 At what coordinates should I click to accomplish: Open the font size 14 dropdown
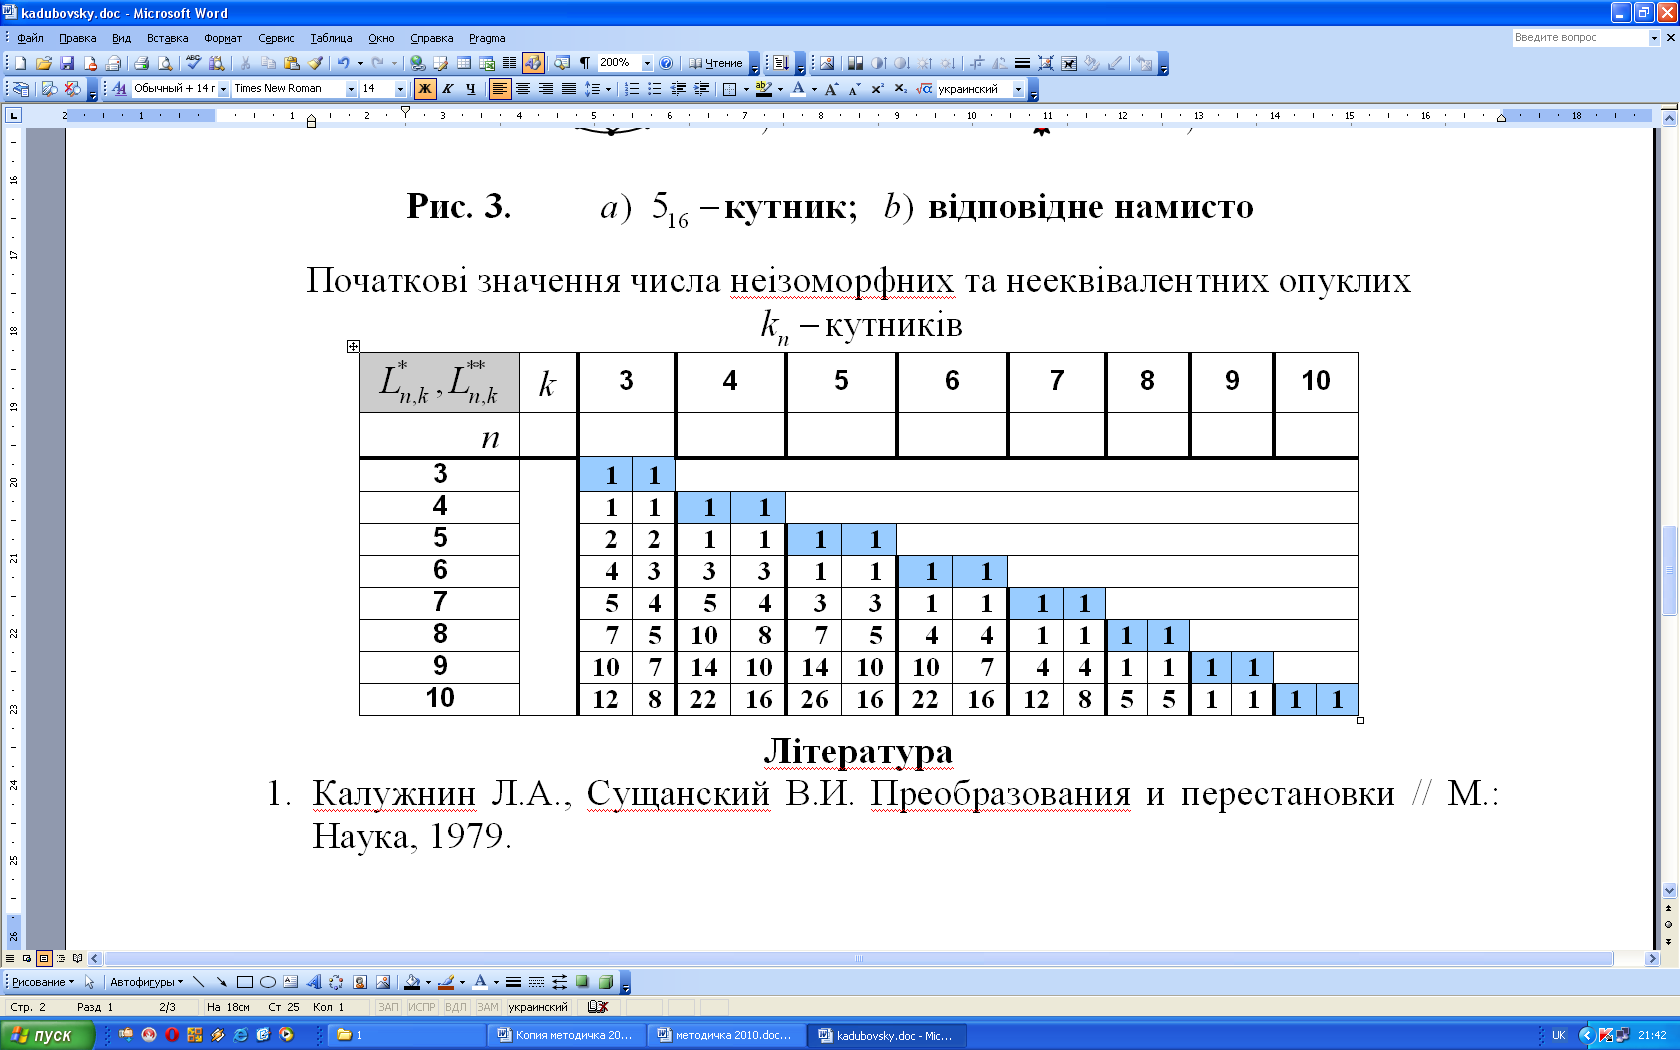coord(401,89)
